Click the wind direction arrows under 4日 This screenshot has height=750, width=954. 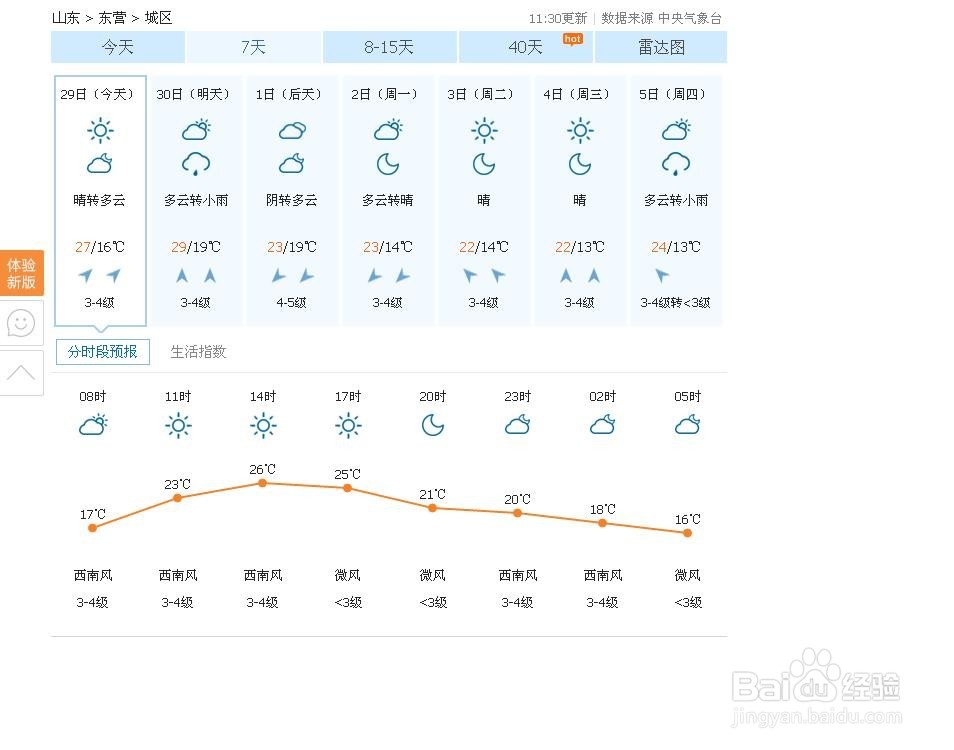pyautogui.click(x=580, y=276)
